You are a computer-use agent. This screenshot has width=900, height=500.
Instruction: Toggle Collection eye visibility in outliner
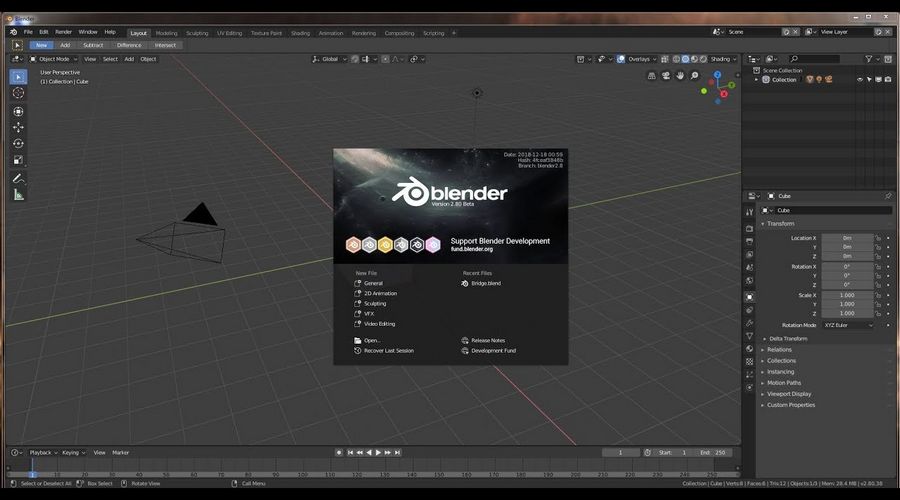point(860,80)
